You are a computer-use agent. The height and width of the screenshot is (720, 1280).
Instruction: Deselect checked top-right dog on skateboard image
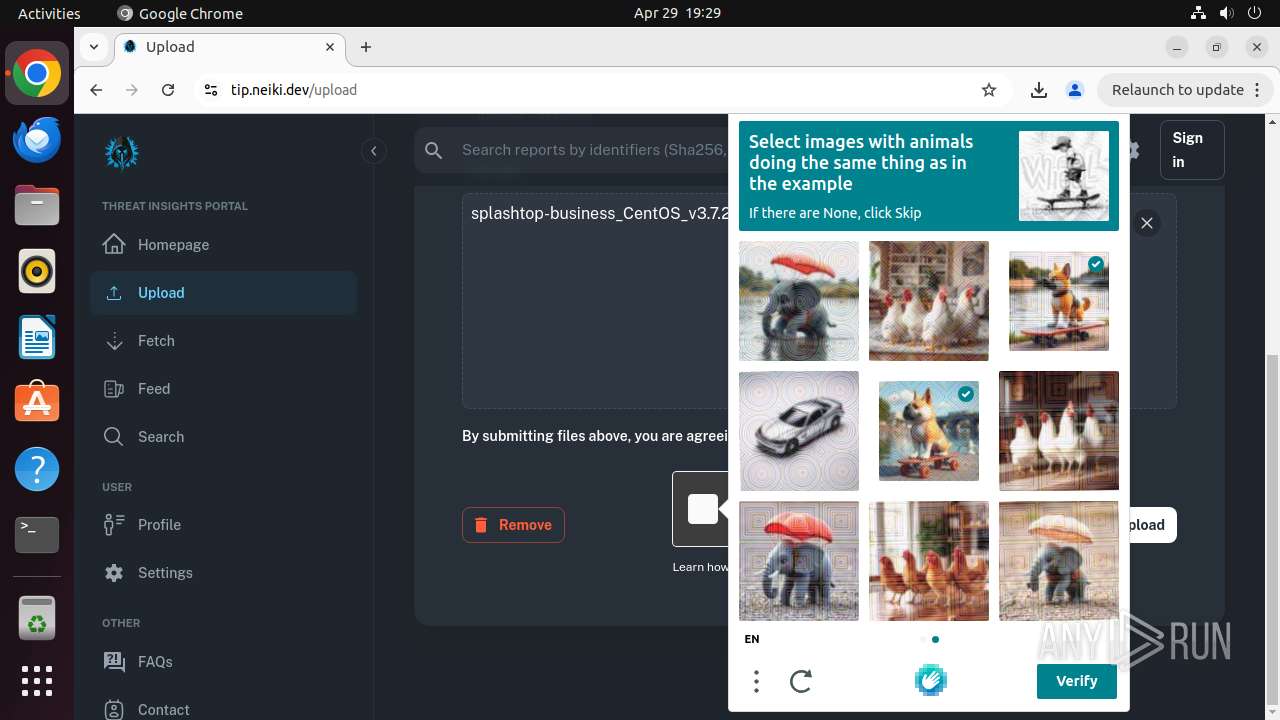pyautogui.click(x=1059, y=301)
